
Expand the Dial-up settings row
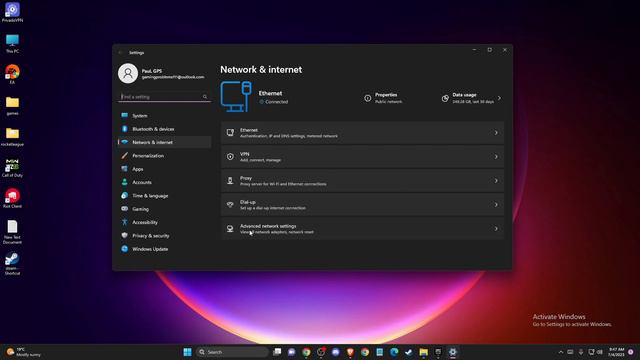pos(362,205)
